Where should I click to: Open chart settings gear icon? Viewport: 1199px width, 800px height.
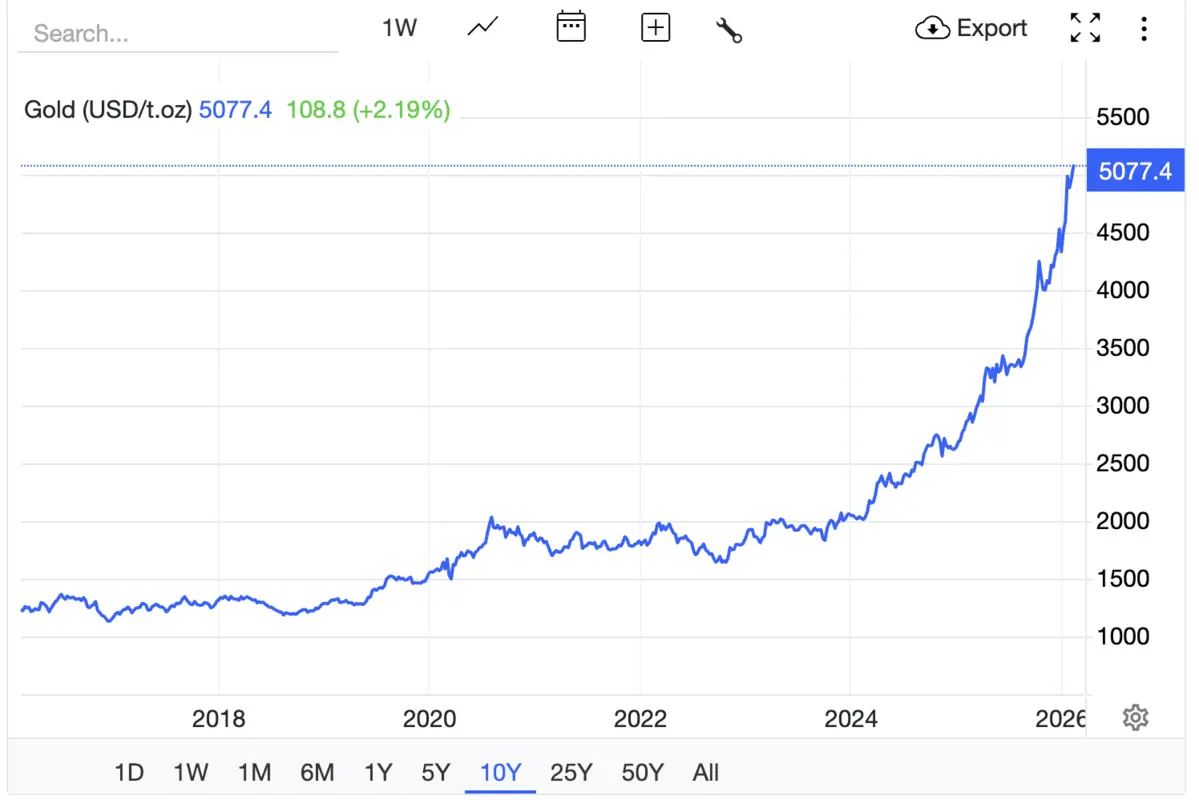(x=1135, y=717)
